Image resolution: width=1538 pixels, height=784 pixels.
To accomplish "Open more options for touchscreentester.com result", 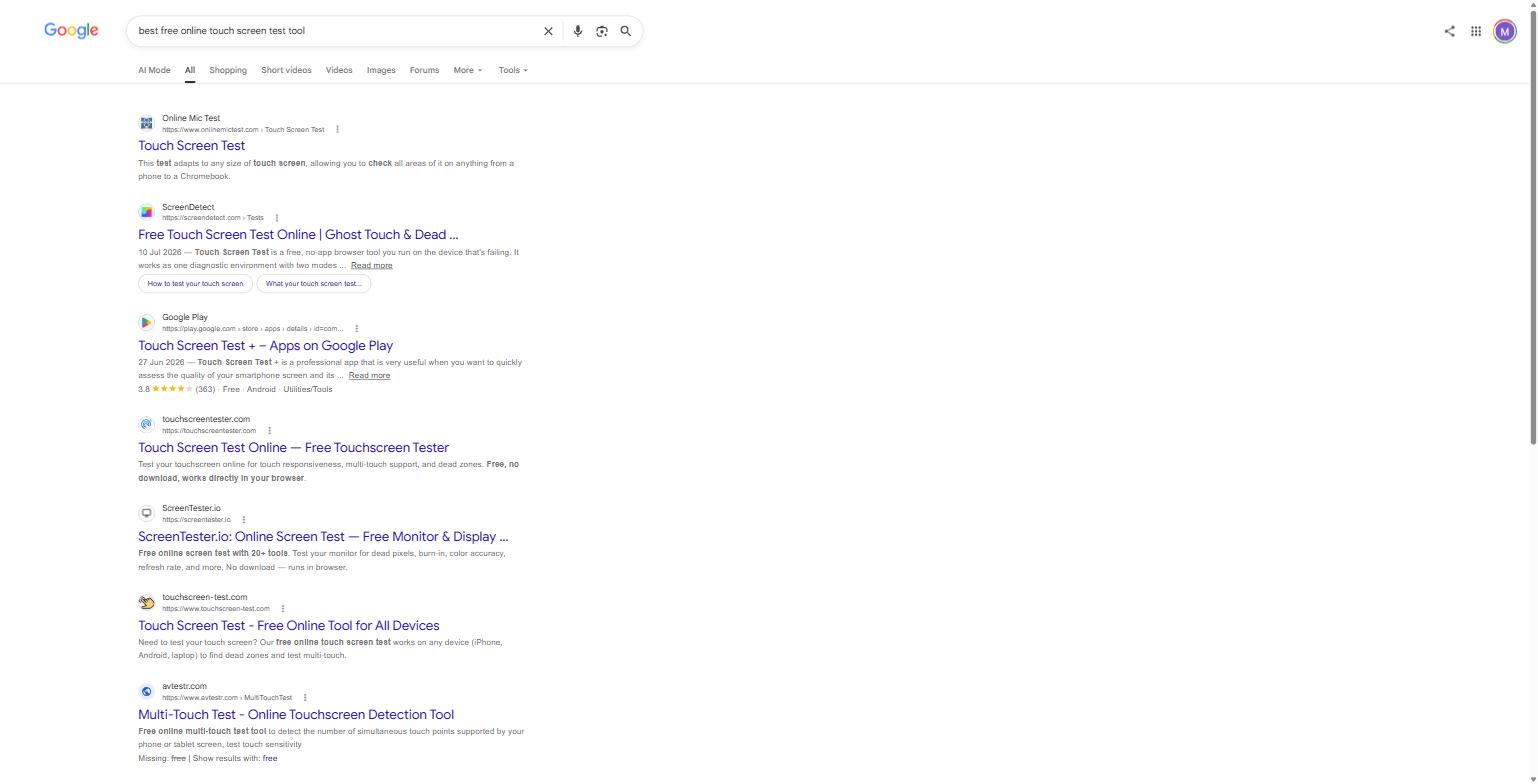I will (x=269, y=431).
